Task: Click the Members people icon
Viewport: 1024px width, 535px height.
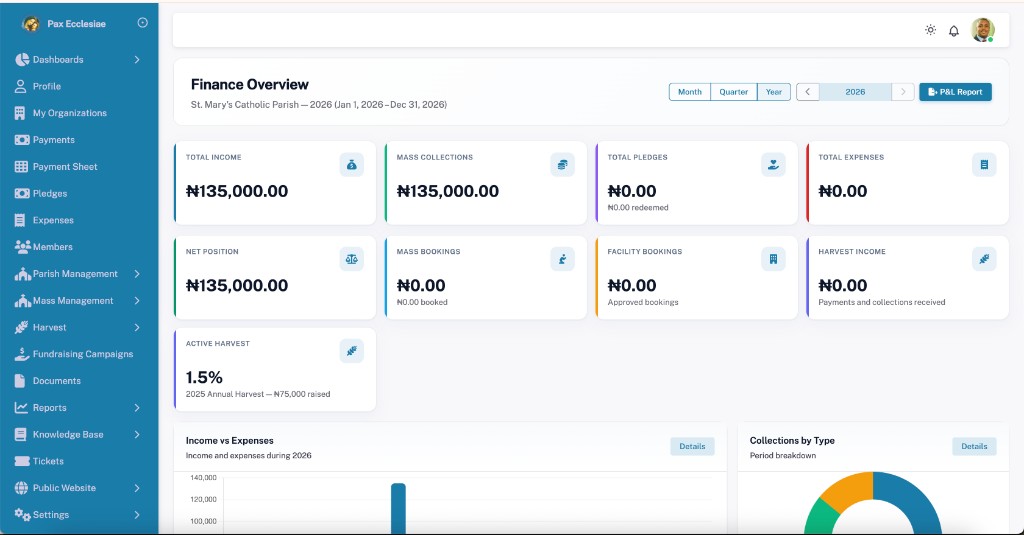Action: (x=23, y=247)
